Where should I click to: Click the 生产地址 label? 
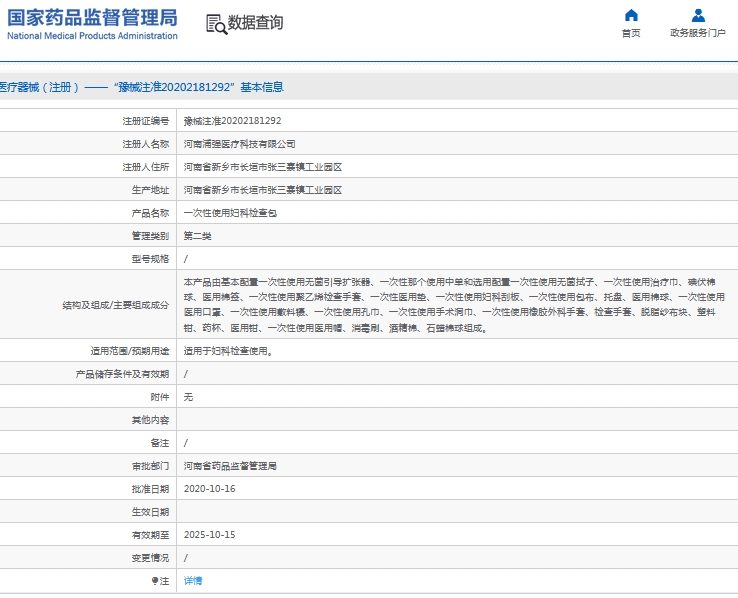click(x=150, y=190)
